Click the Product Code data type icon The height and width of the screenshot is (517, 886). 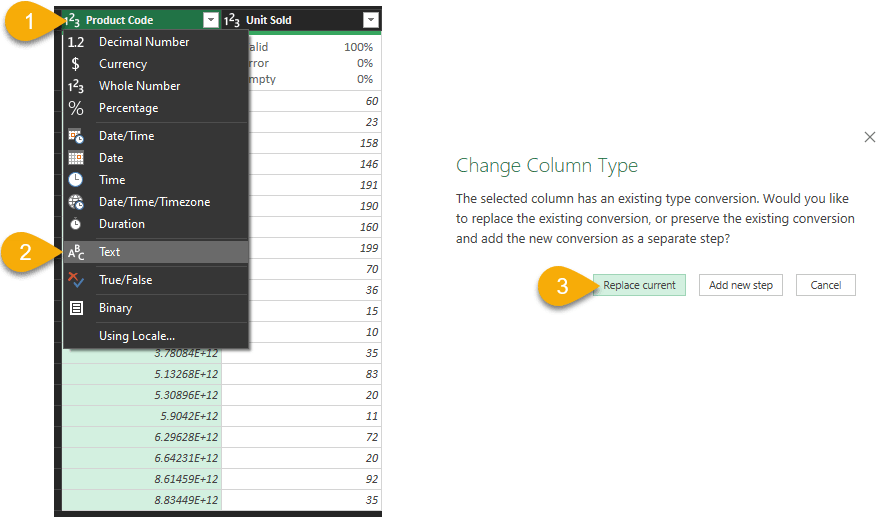pyautogui.click(x=72, y=20)
